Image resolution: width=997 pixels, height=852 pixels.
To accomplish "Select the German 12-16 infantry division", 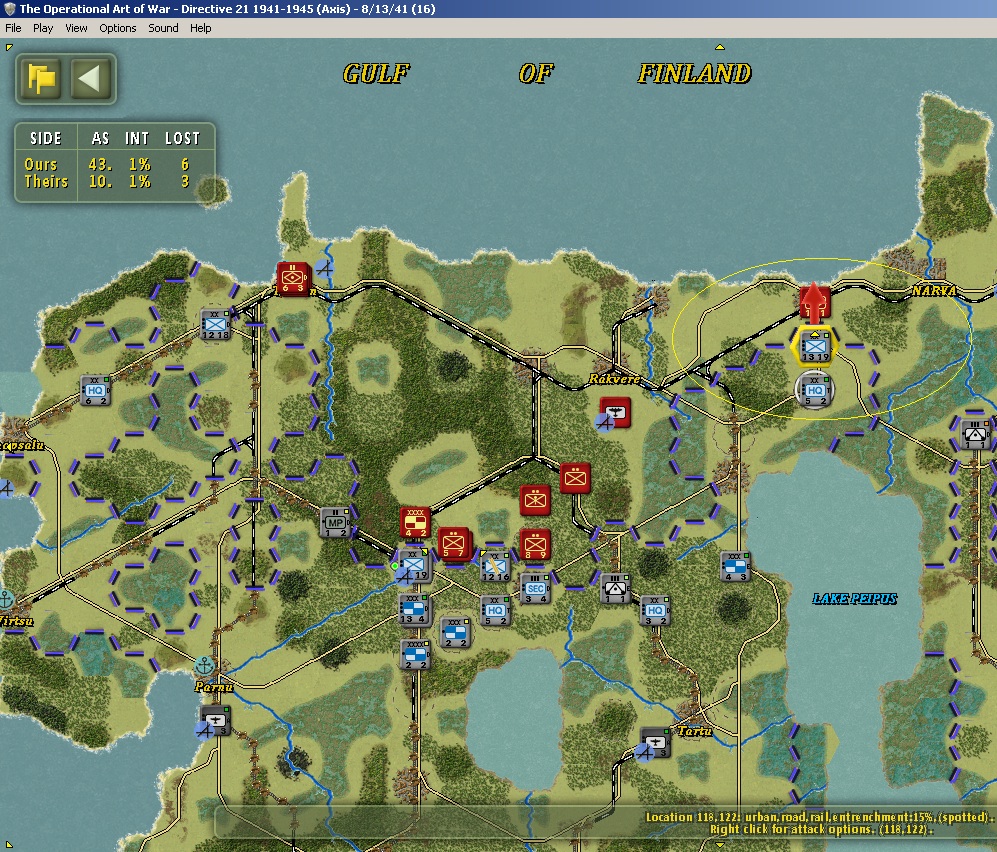I will point(495,567).
